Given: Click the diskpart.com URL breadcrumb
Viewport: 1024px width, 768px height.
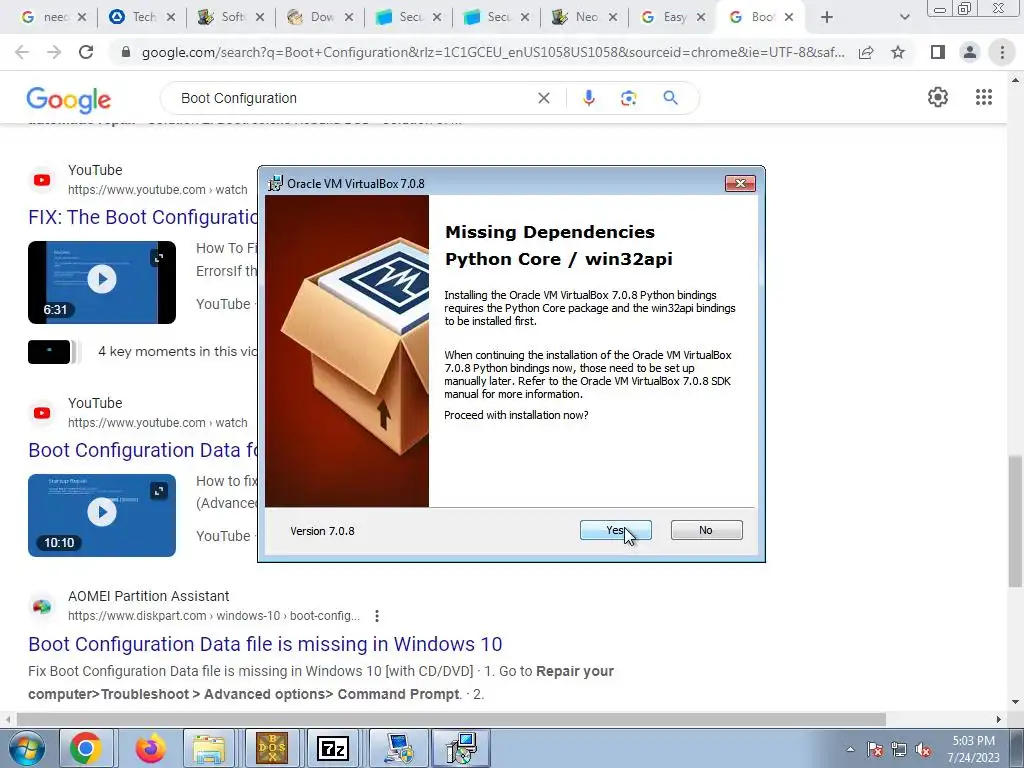Looking at the screenshot, I should point(214,616).
